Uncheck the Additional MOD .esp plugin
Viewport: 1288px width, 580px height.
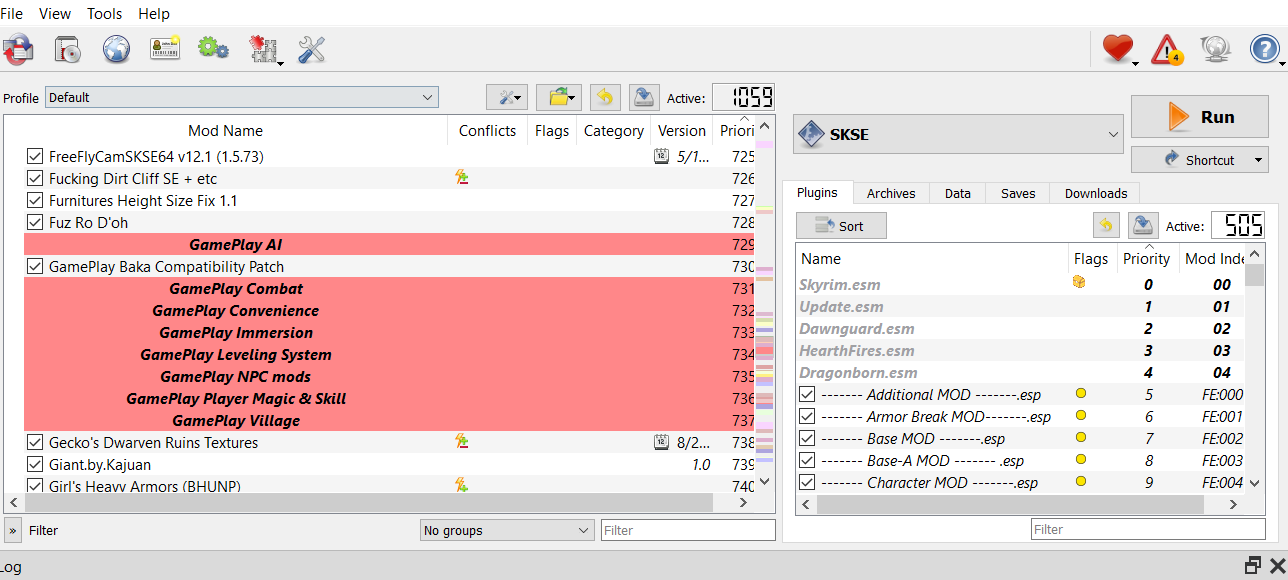point(807,394)
